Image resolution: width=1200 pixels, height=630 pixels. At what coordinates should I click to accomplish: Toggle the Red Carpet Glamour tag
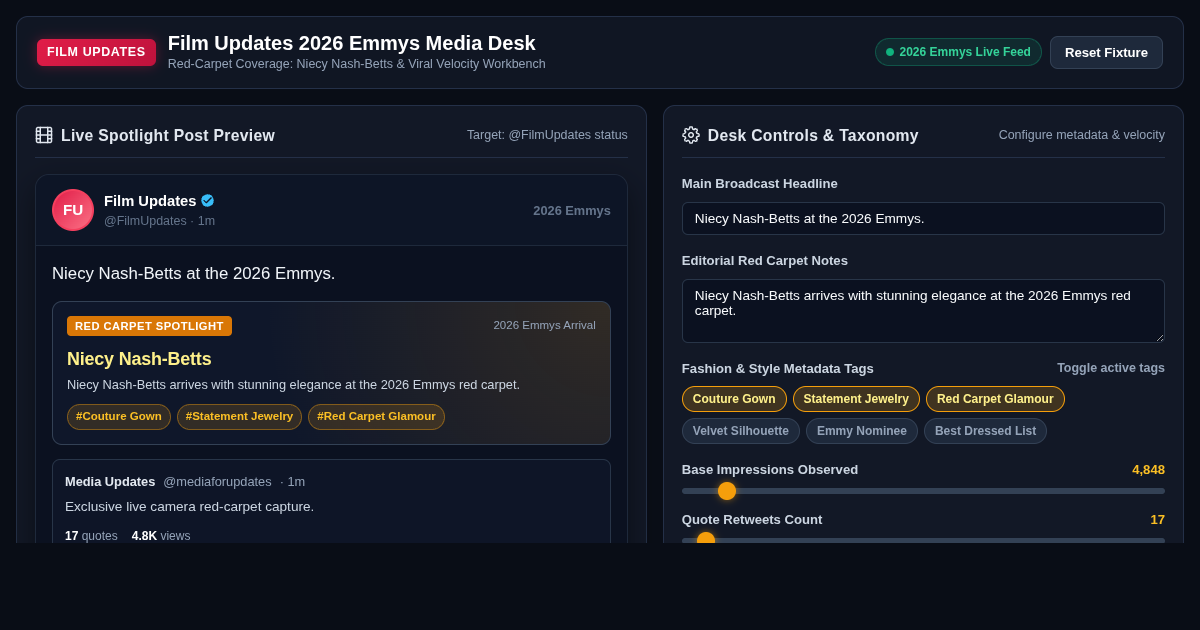pos(995,399)
